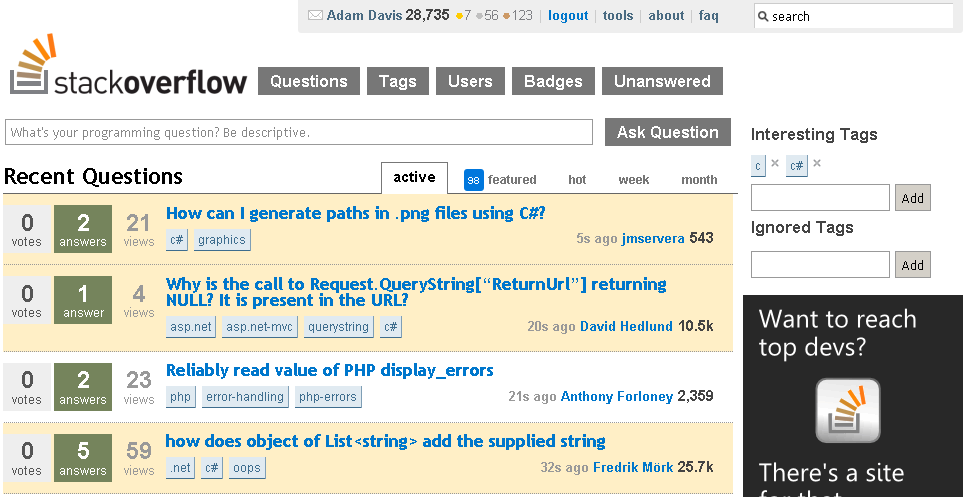Click the graphics tag
The height and width of the screenshot is (497, 966).
[222, 240]
